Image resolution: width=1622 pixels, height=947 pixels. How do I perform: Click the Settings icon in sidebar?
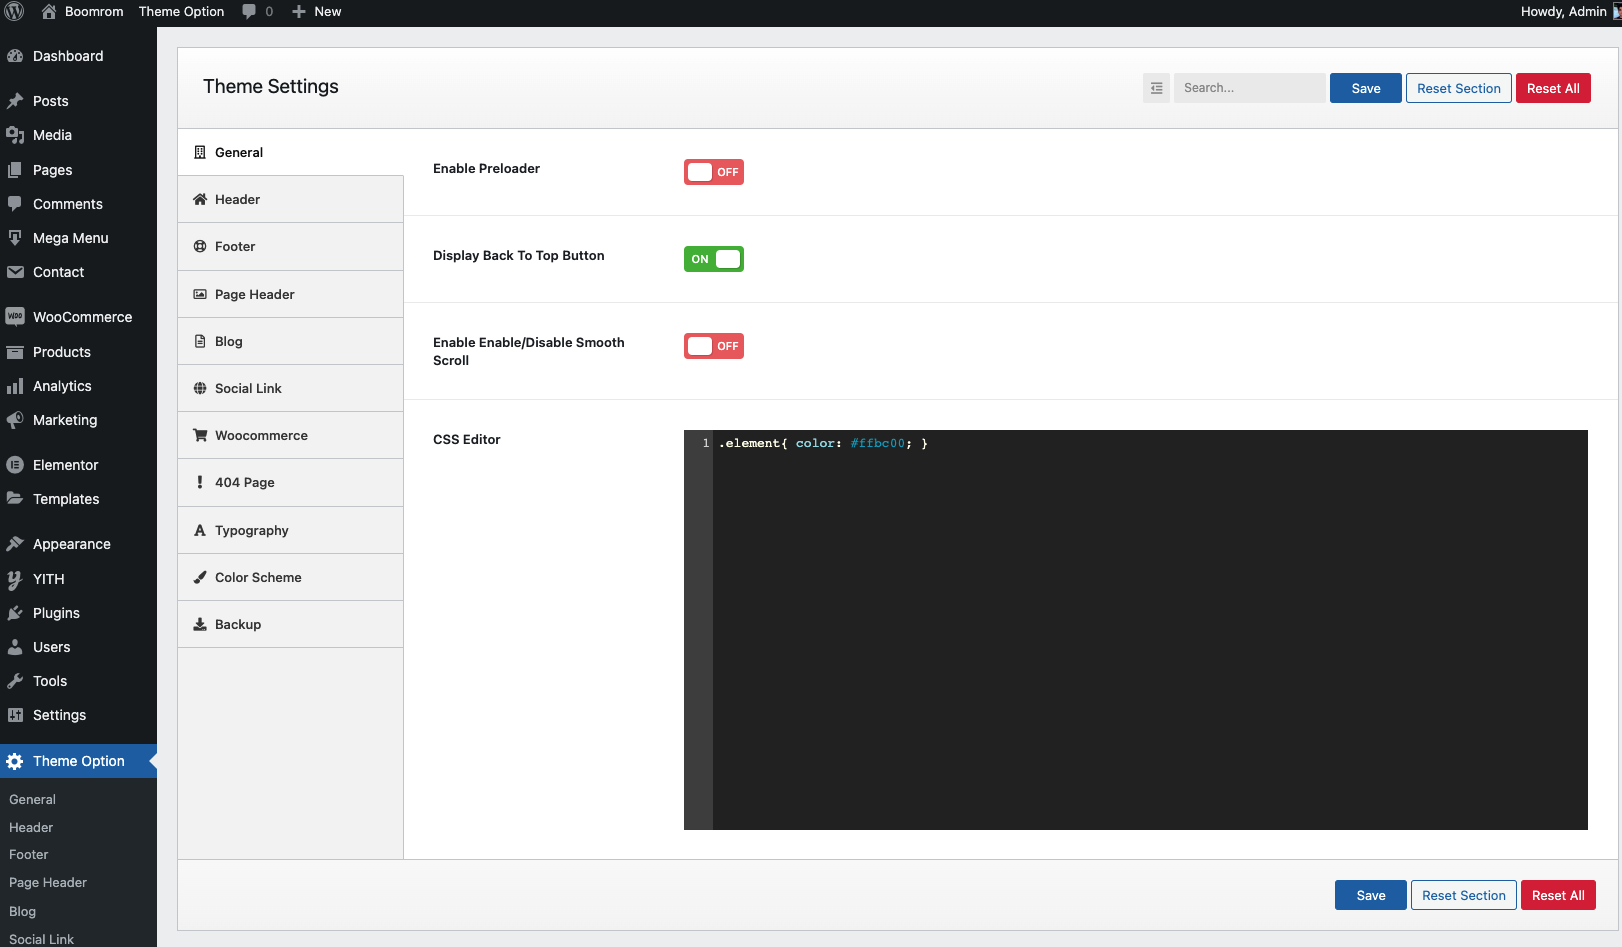click(x=15, y=715)
